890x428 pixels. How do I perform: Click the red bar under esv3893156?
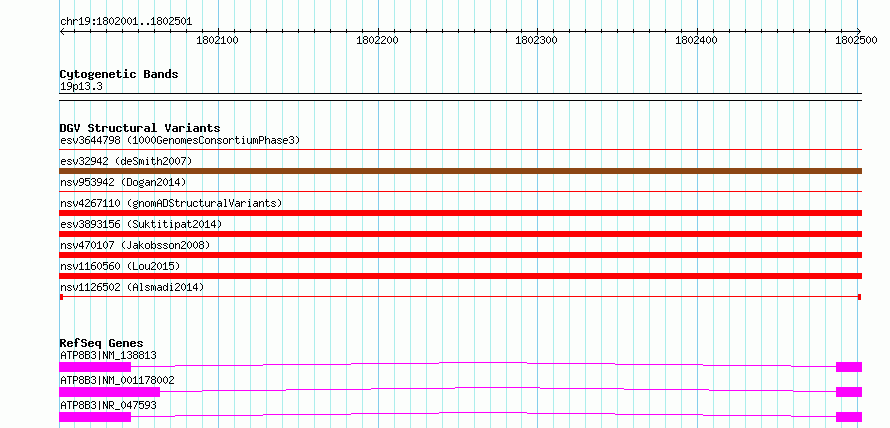[460, 234]
